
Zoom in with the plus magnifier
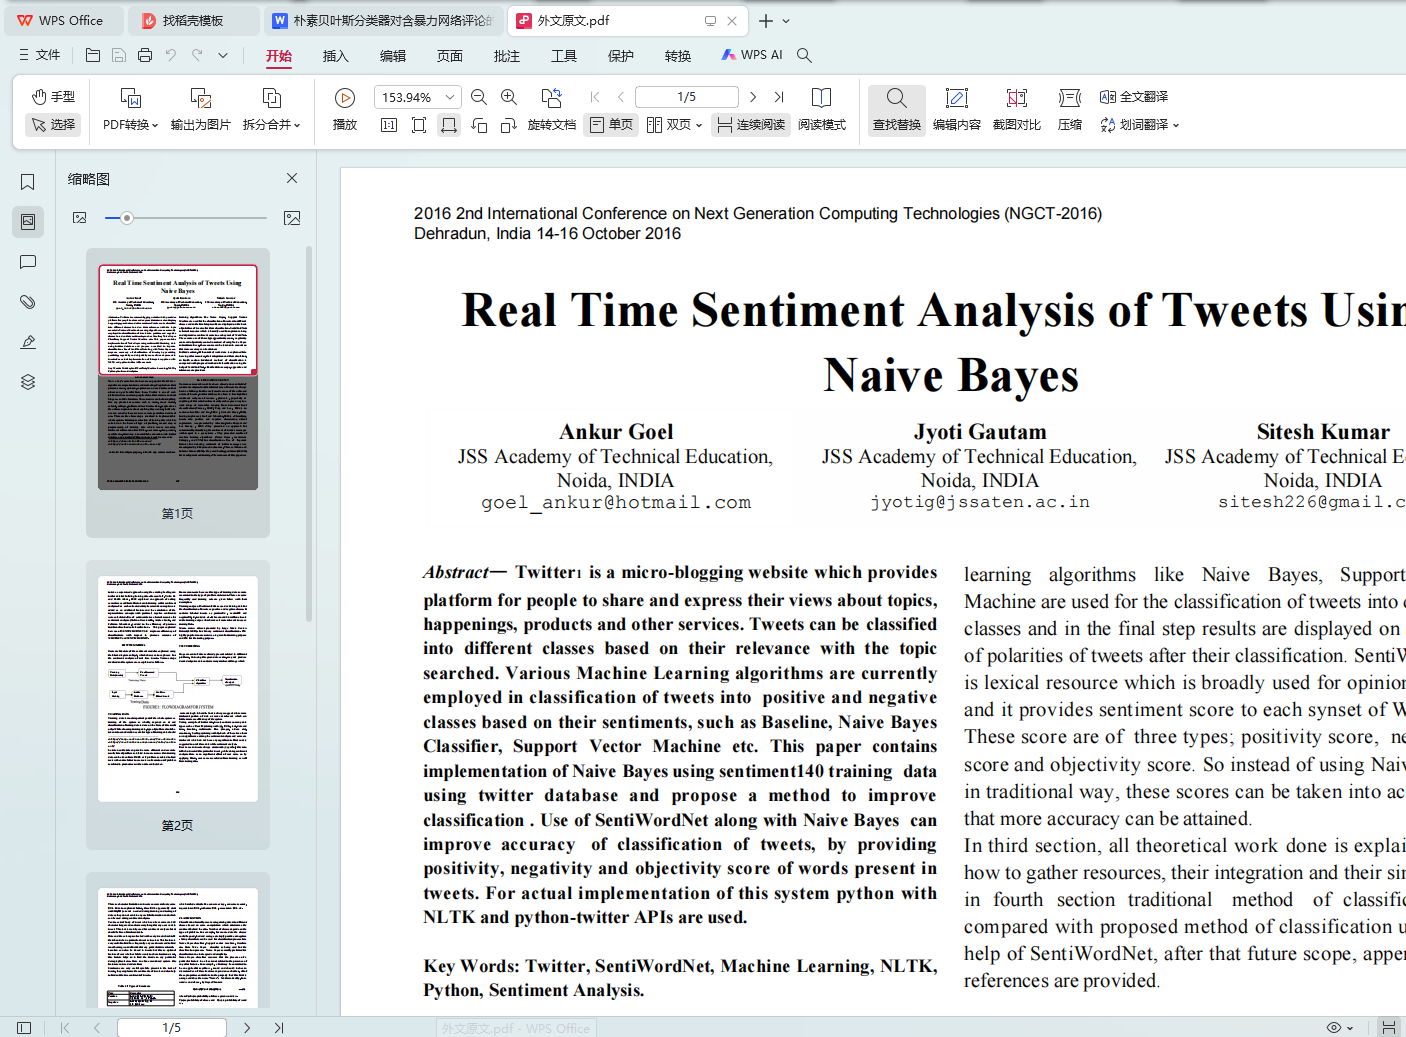coord(509,97)
